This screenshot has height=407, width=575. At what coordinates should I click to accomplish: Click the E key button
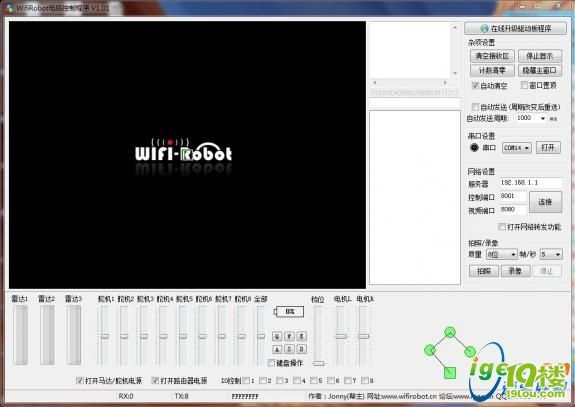tap(301, 336)
